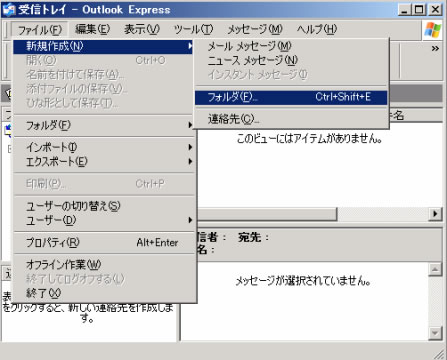This screenshot has width=447, height=360.
Task: Open the ヘルプ(H) menu
Action: (317, 30)
